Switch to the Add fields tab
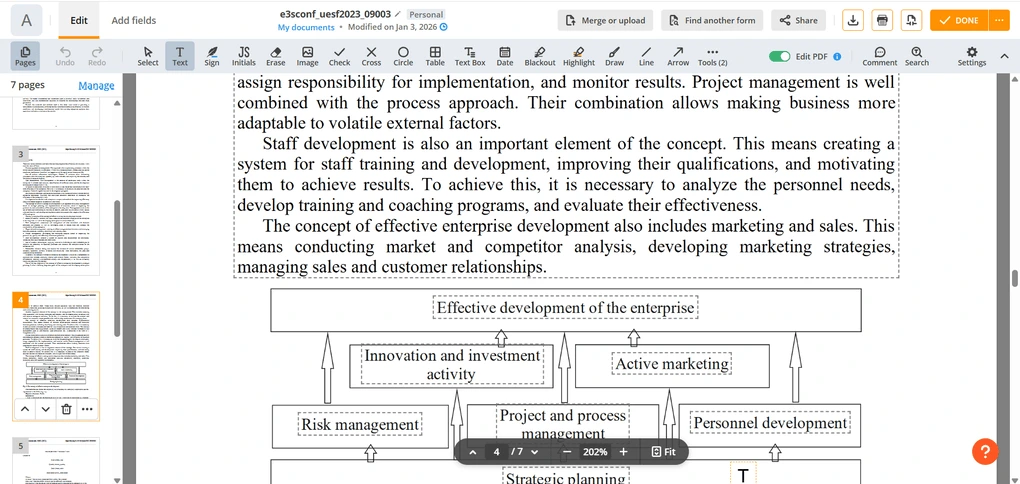This screenshot has height=484, width=1020. [x=133, y=20]
